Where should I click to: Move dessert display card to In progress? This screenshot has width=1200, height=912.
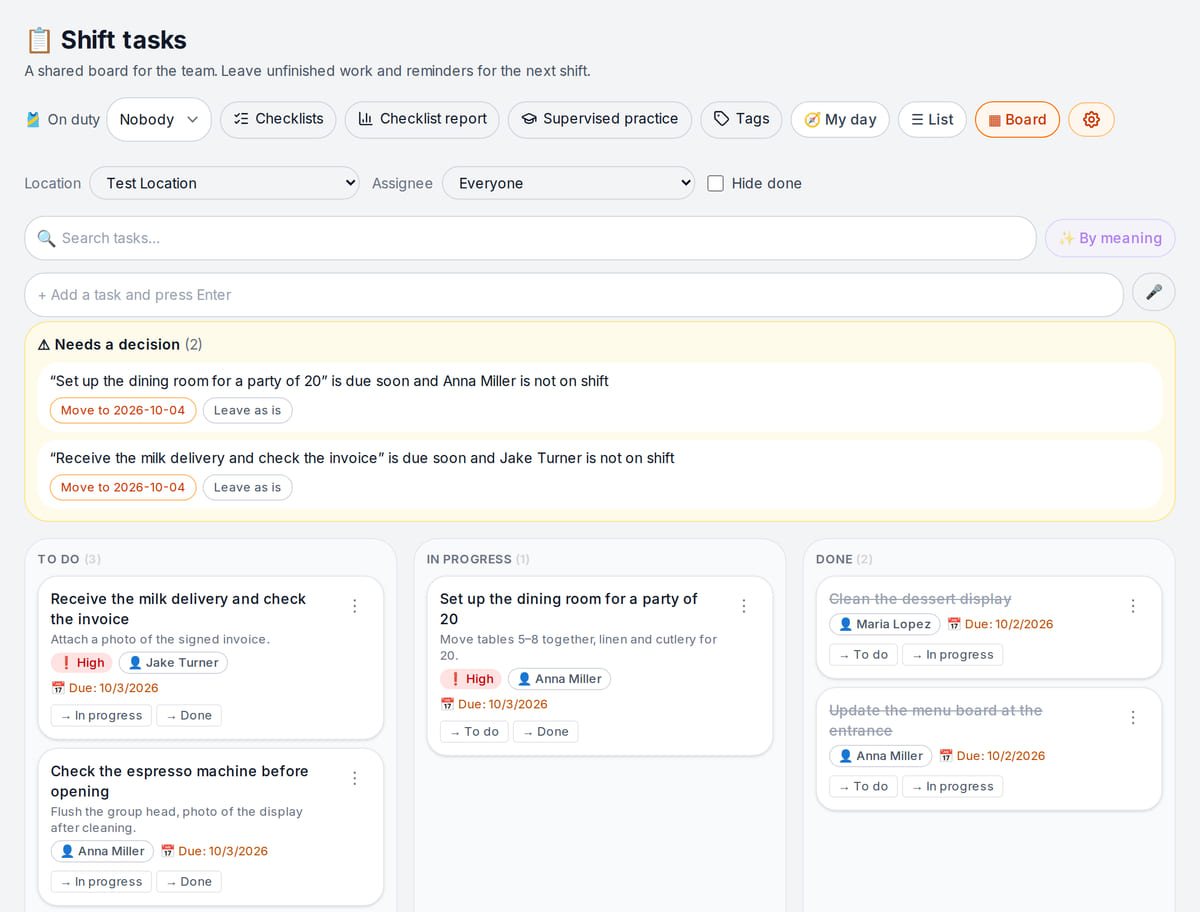click(952, 654)
